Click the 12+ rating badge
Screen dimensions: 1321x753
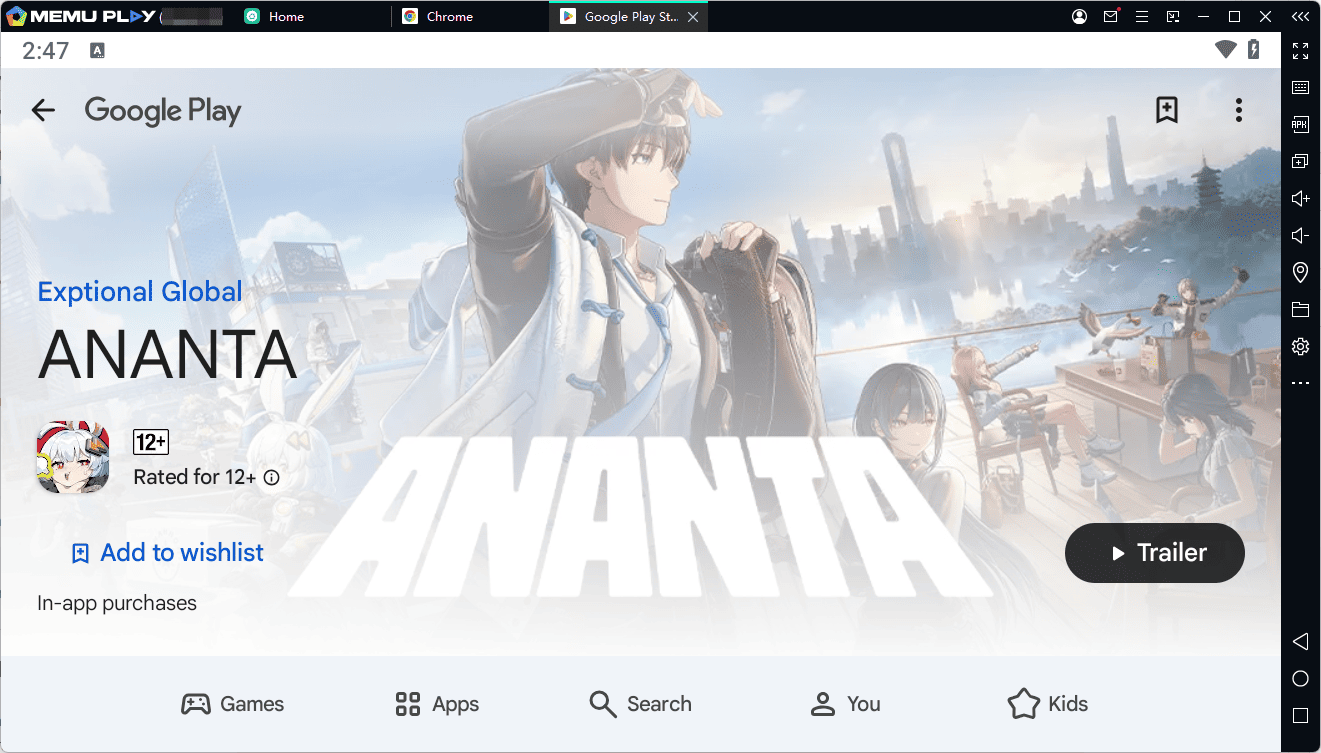[x=150, y=442]
